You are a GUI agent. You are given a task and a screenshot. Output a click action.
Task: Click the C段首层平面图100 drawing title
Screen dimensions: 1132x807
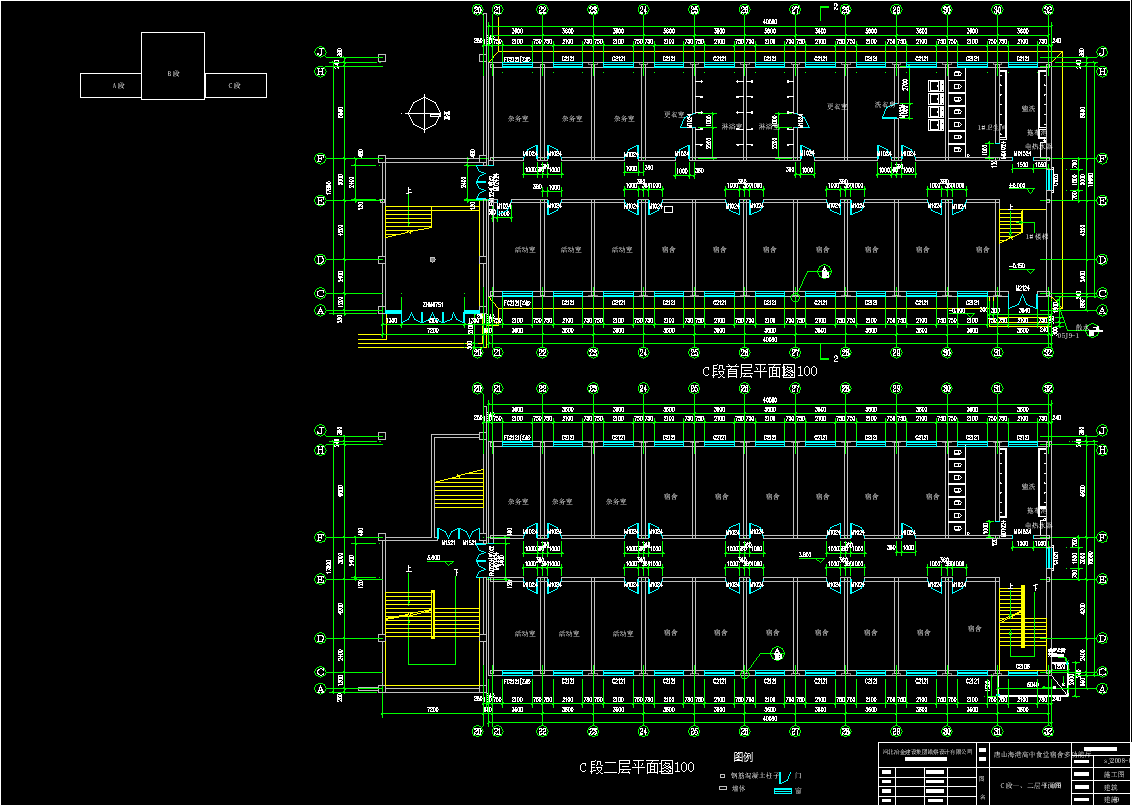(x=759, y=371)
